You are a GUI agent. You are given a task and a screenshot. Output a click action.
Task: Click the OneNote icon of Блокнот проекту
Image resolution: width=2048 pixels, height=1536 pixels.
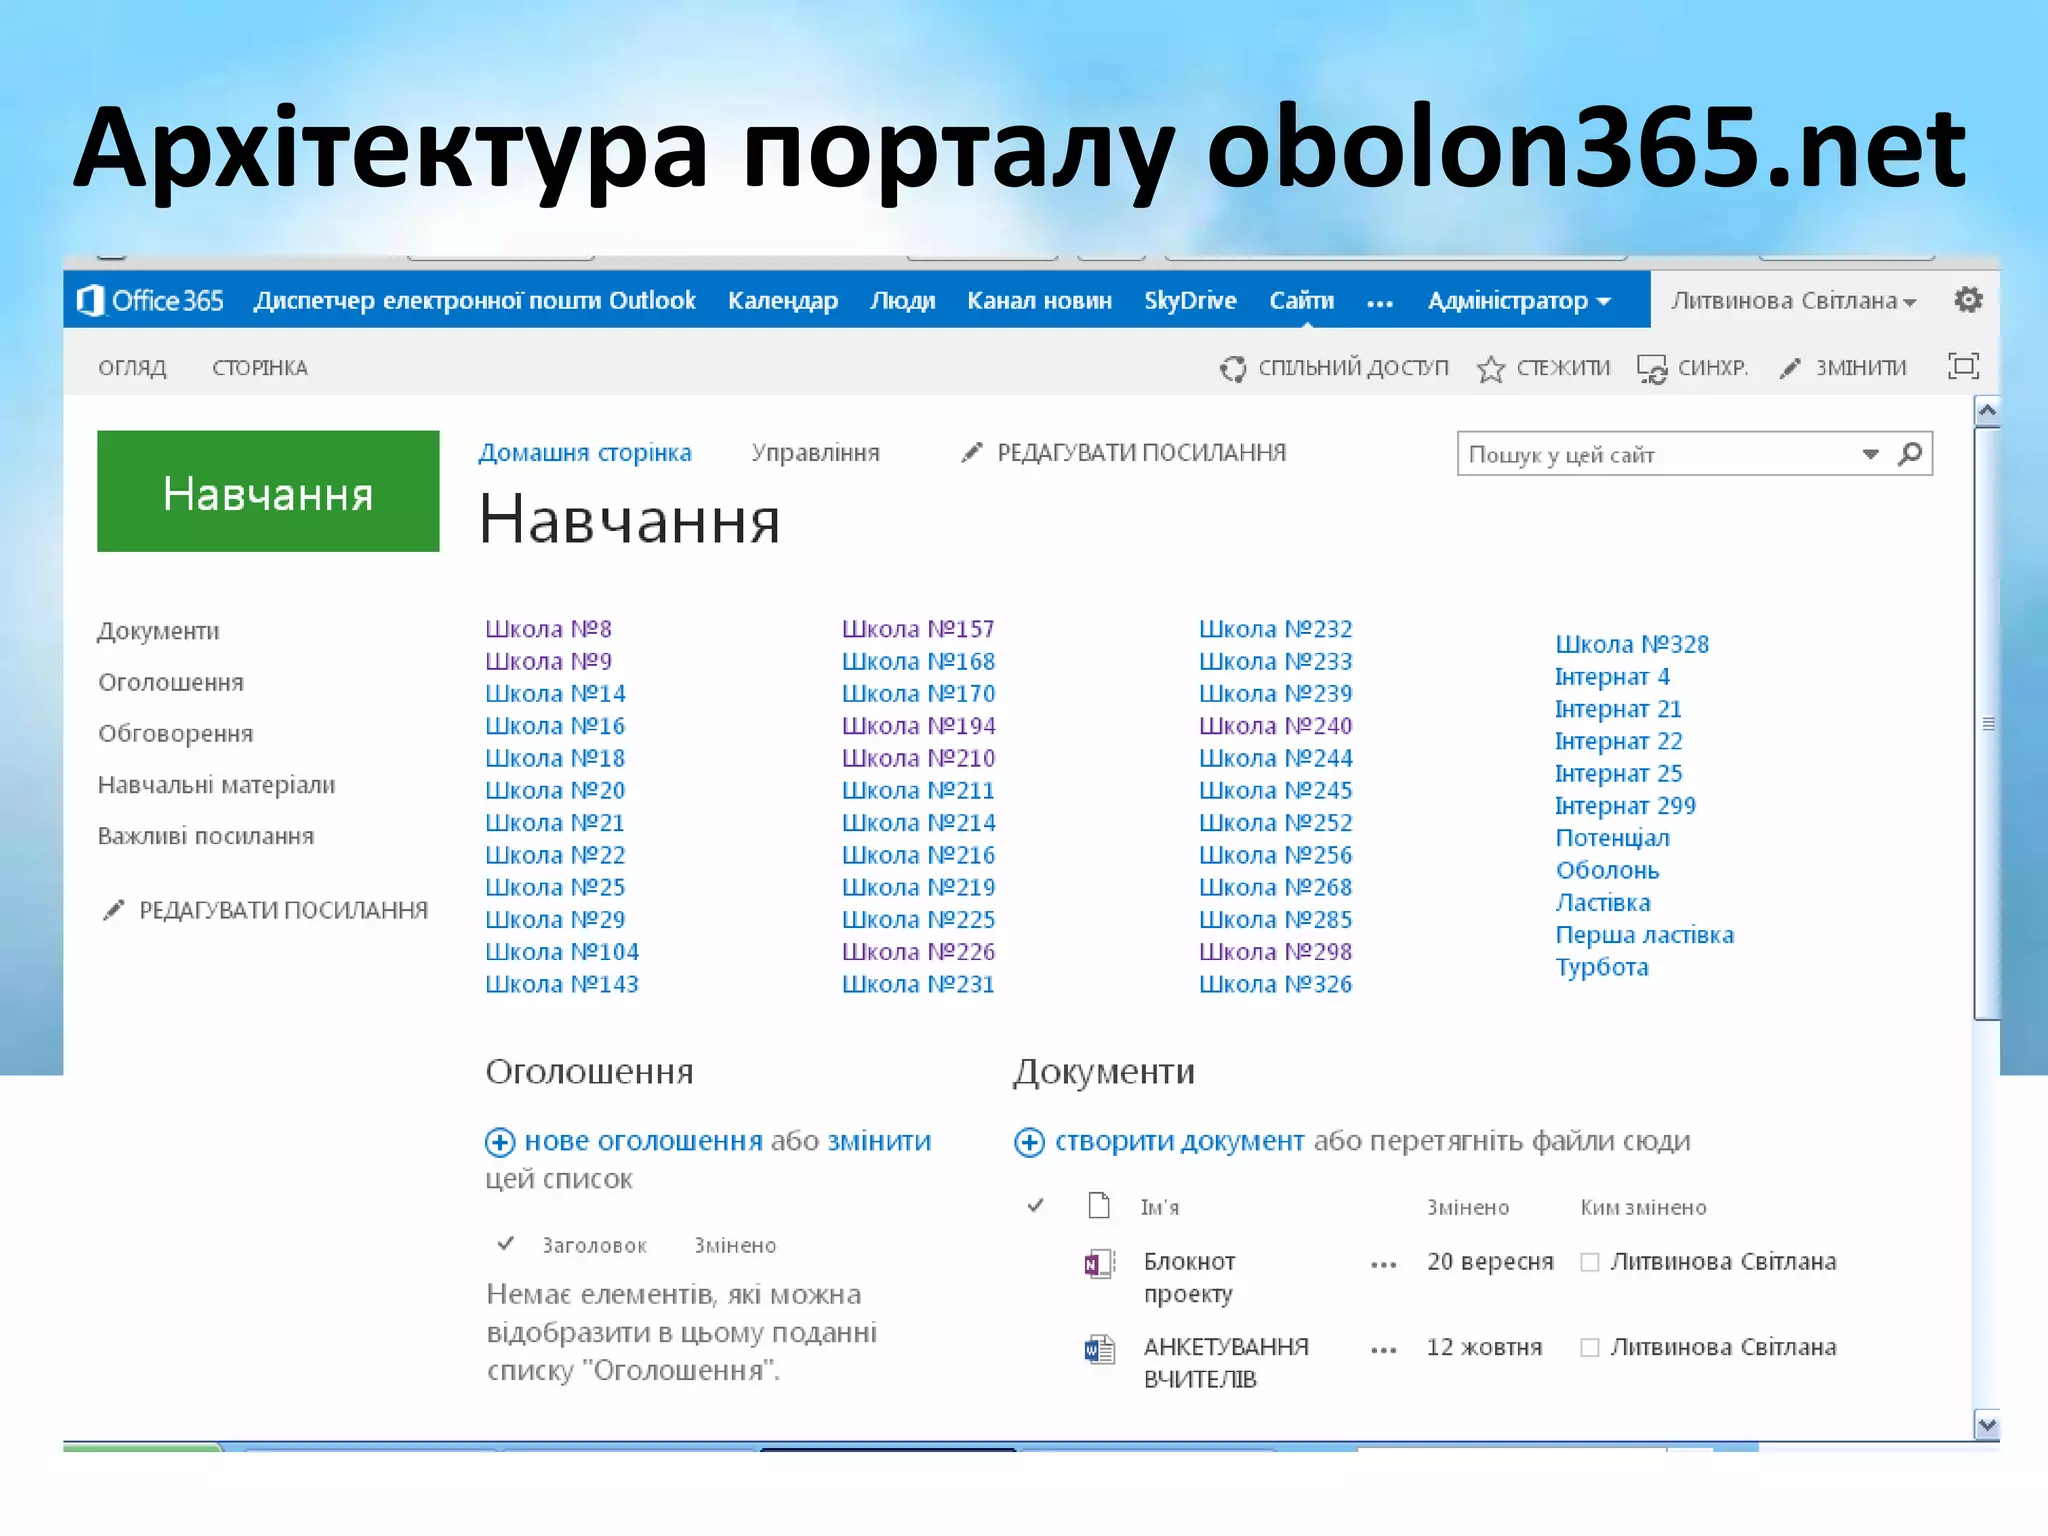(1099, 1264)
